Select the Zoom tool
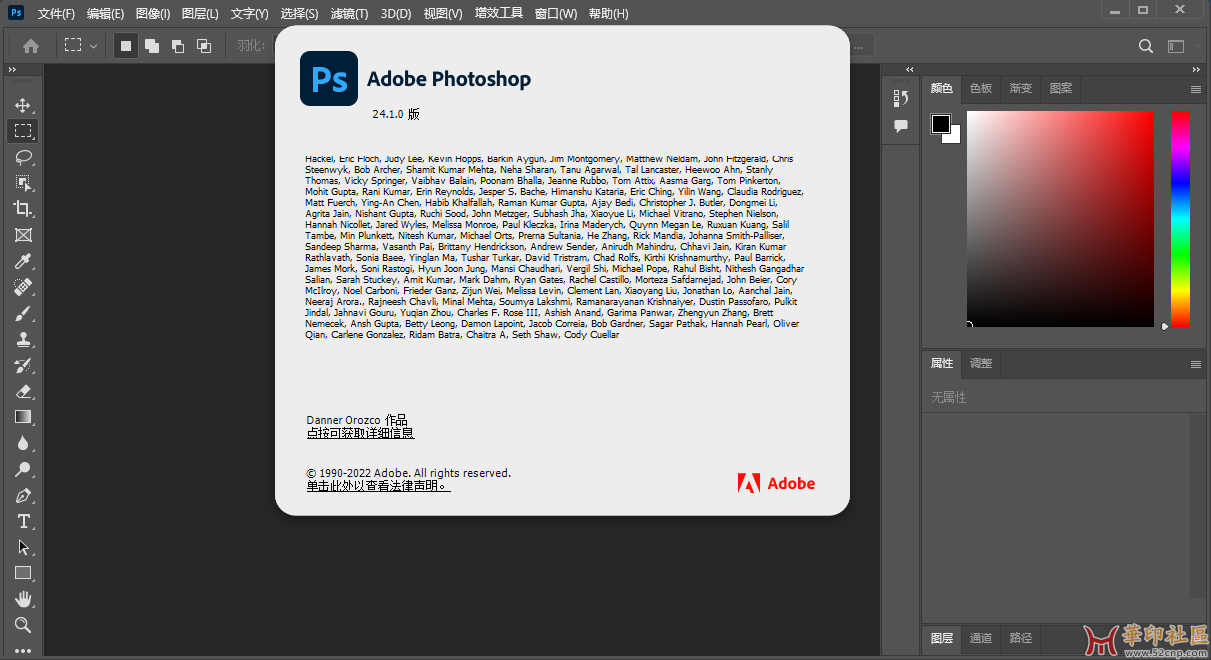 (x=22, y=625)
